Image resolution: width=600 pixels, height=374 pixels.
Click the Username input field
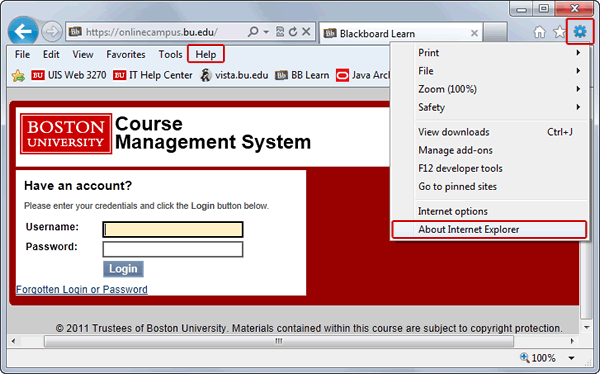tap(173, 229)
